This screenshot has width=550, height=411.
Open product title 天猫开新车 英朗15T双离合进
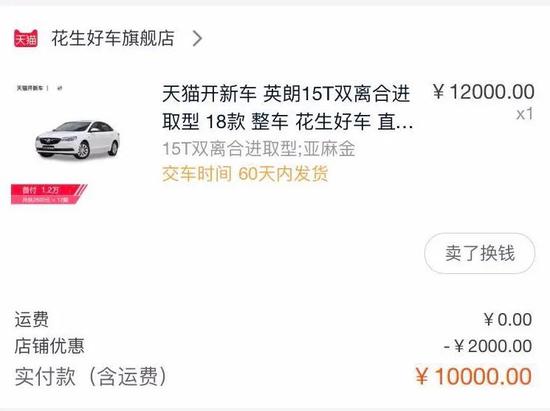pyautogui.click(x=286, y=94)
